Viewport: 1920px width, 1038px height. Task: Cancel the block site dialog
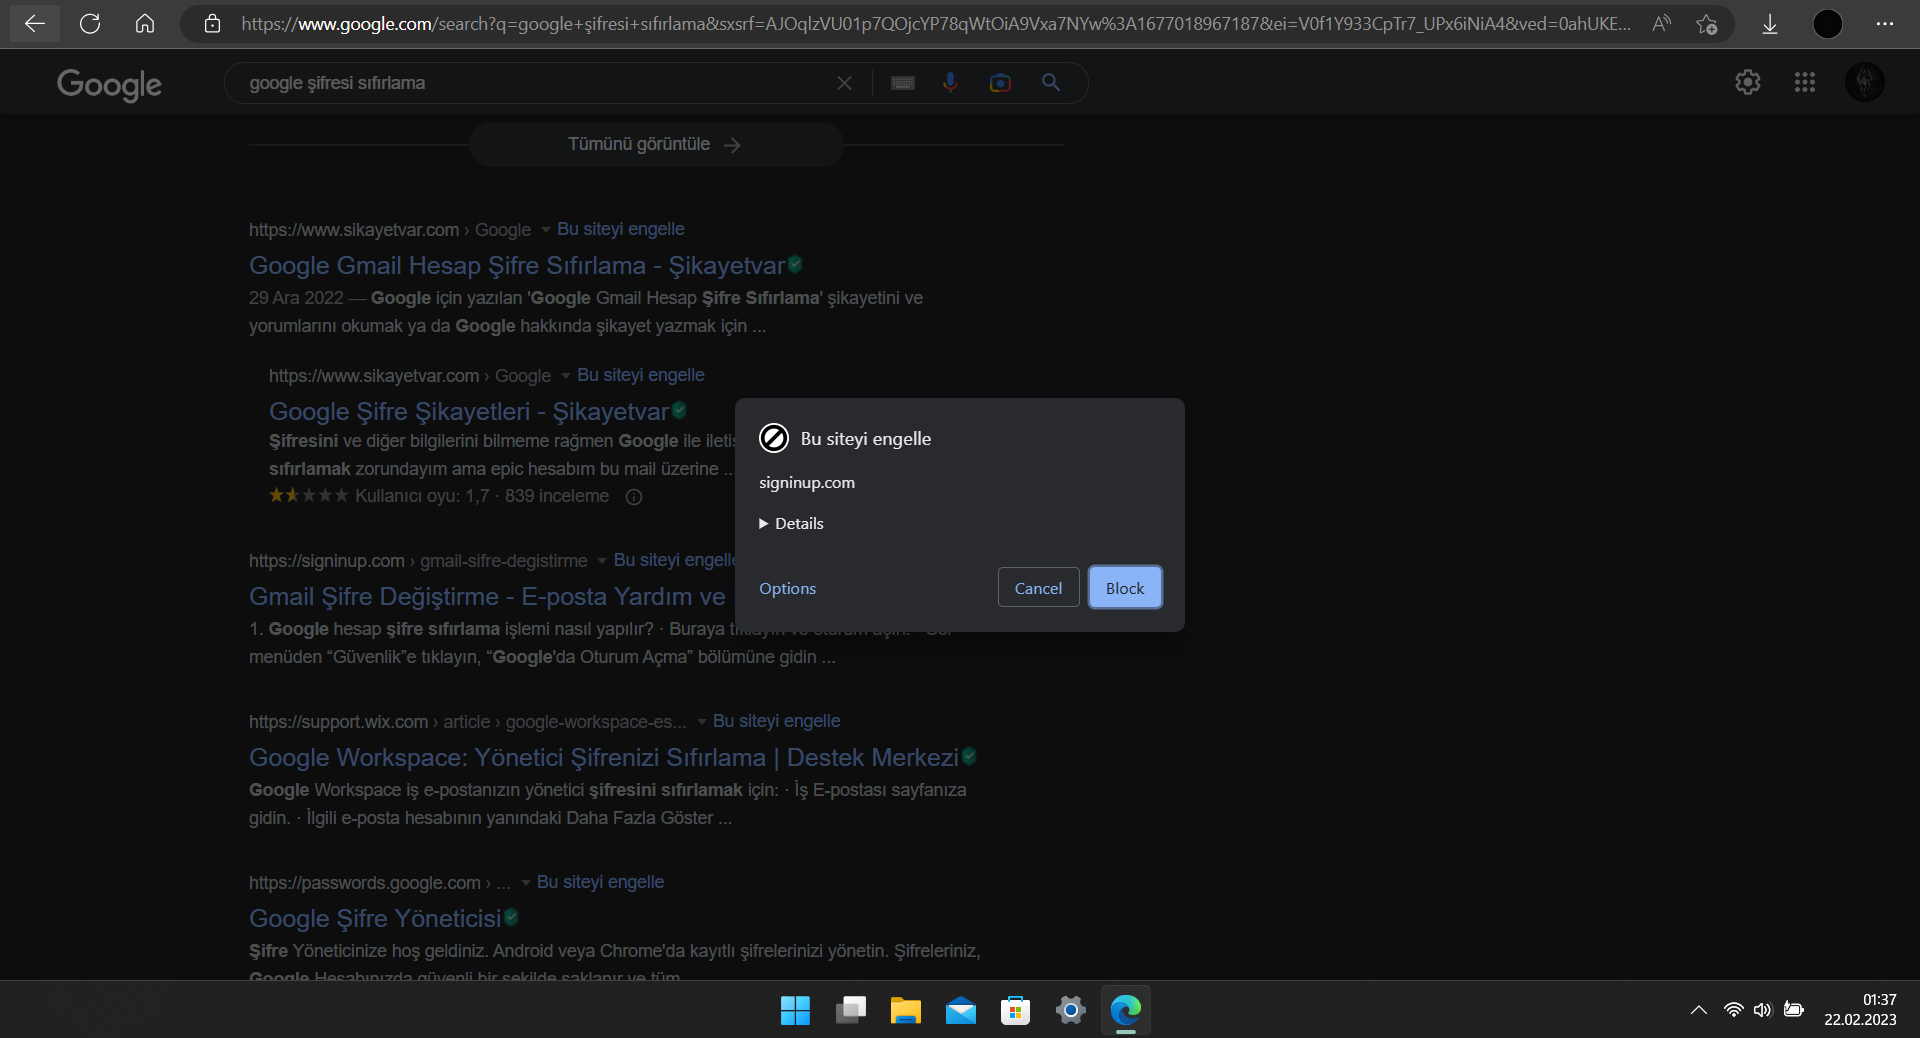click(1038, 588)
